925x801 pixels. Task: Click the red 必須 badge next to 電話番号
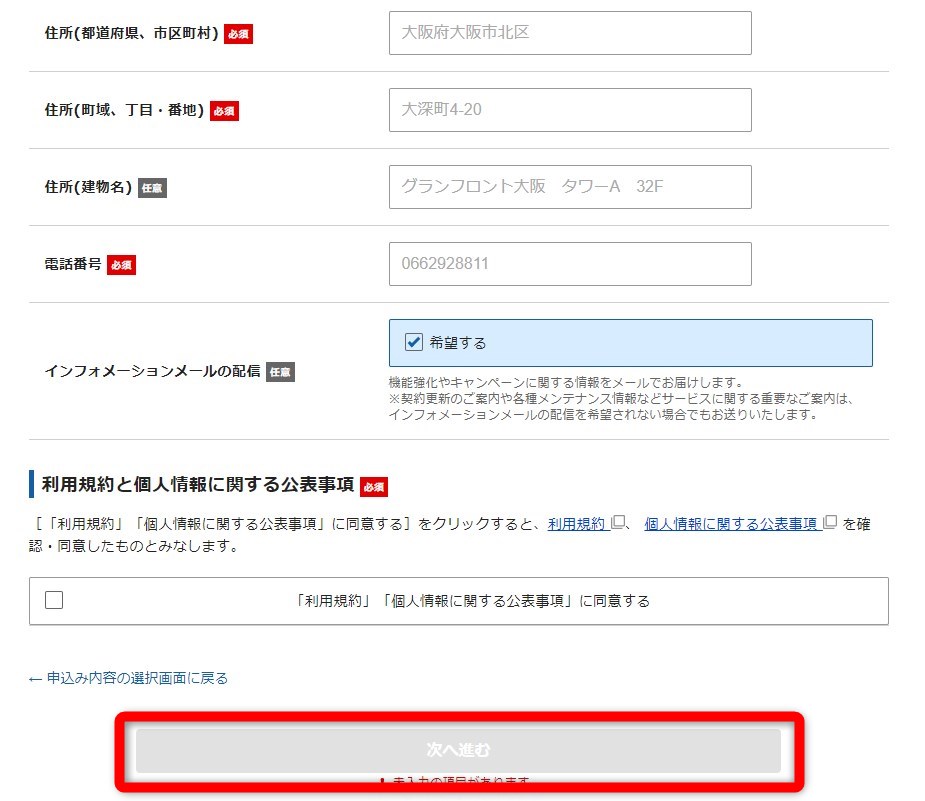click(121, 265)
